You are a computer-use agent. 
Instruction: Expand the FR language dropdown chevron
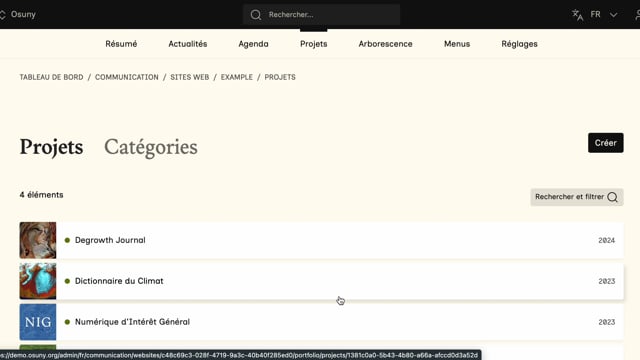[613, 15]
